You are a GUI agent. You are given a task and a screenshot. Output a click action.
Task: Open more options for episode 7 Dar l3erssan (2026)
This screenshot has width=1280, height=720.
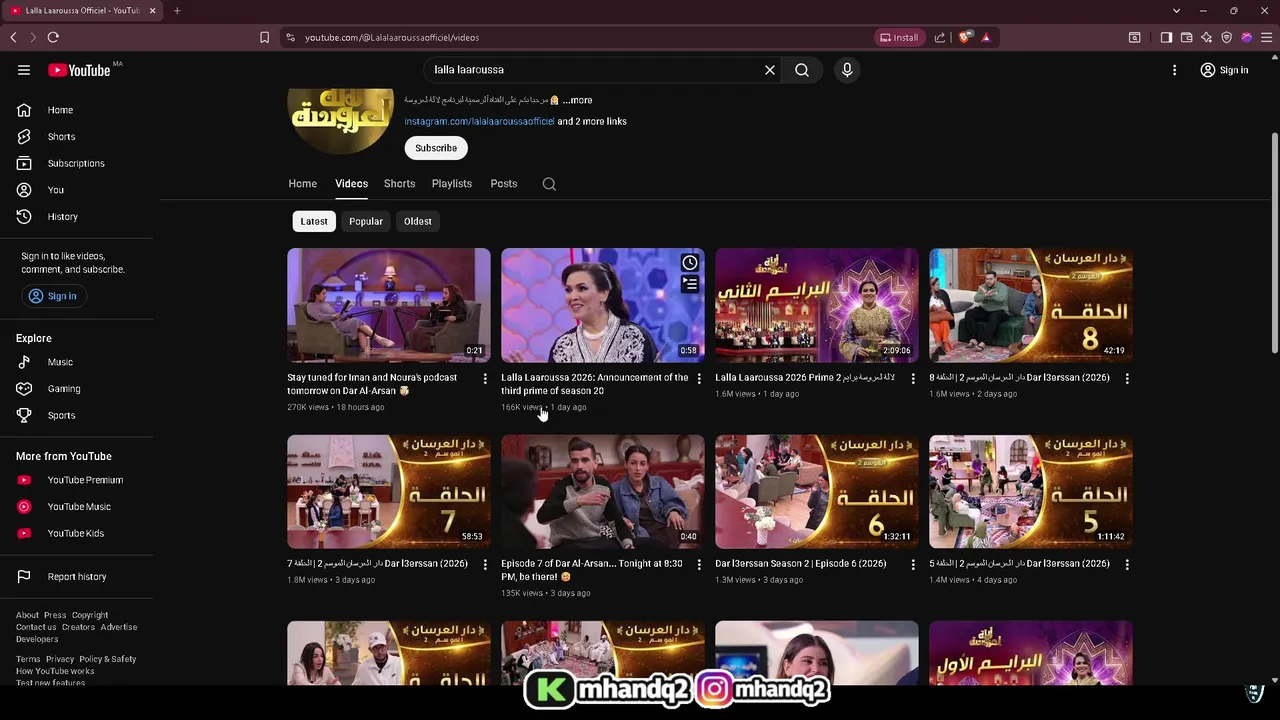coord(485,565)
